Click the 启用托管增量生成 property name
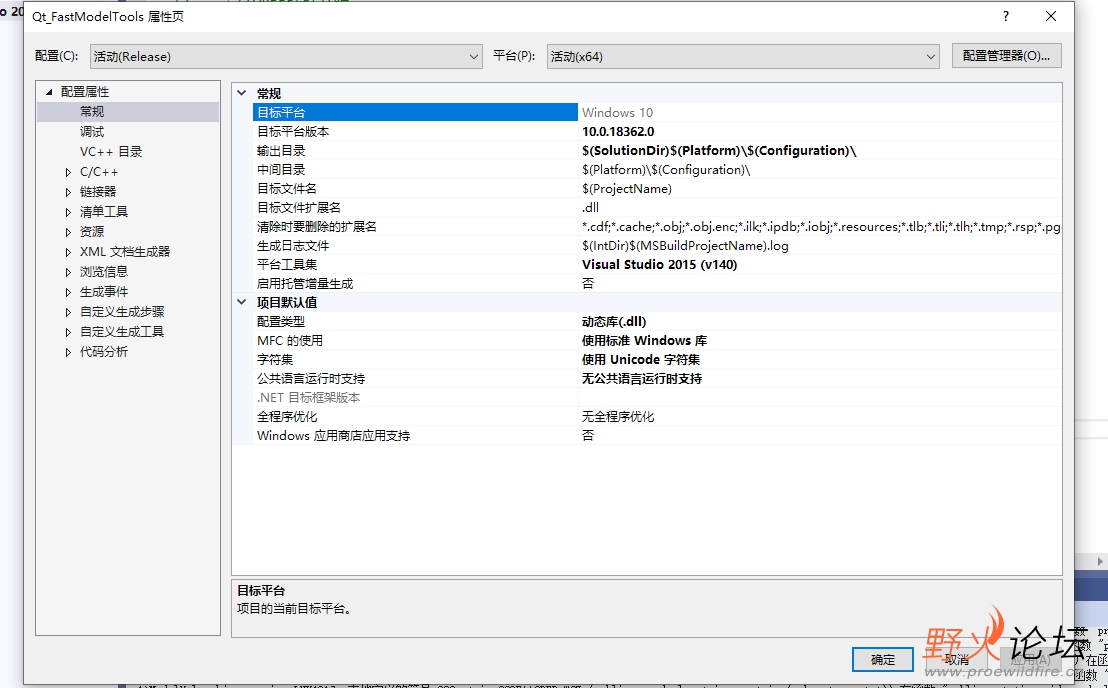The width and height of the screenshot is (1108, 688). pyautogui.click(x=305, y=283)
